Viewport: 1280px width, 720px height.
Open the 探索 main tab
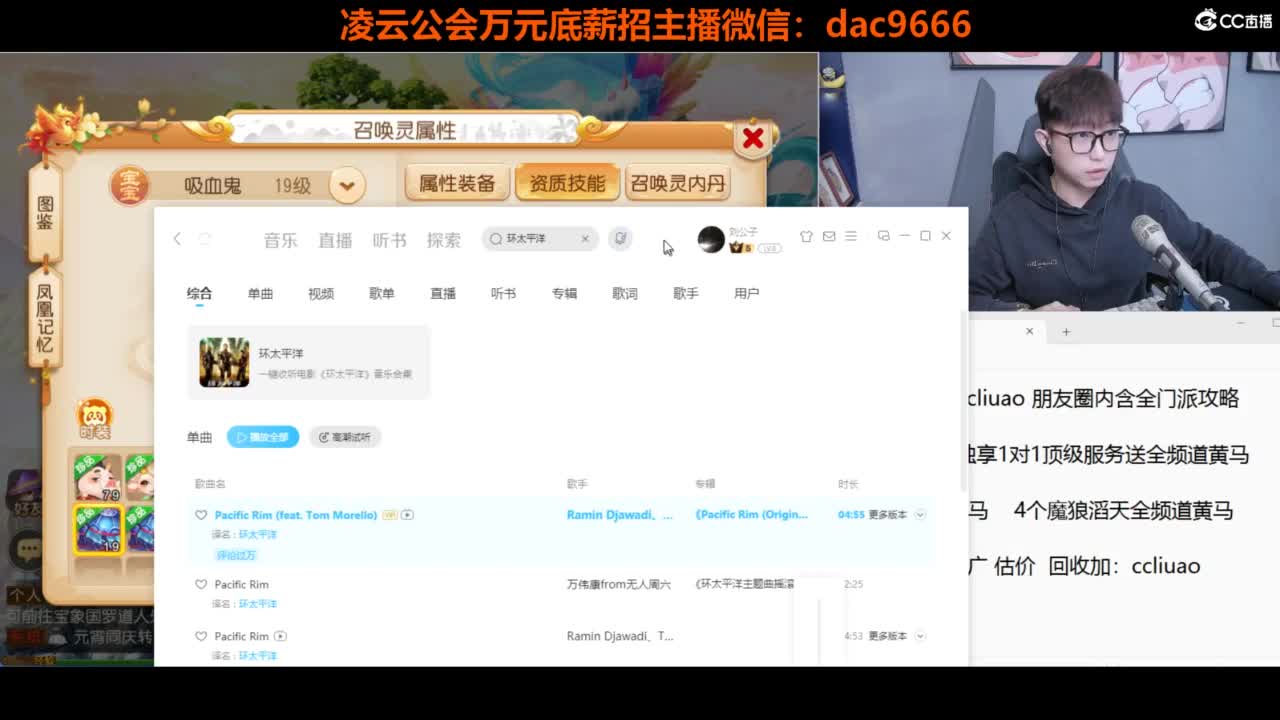click(x=443, y=240)
